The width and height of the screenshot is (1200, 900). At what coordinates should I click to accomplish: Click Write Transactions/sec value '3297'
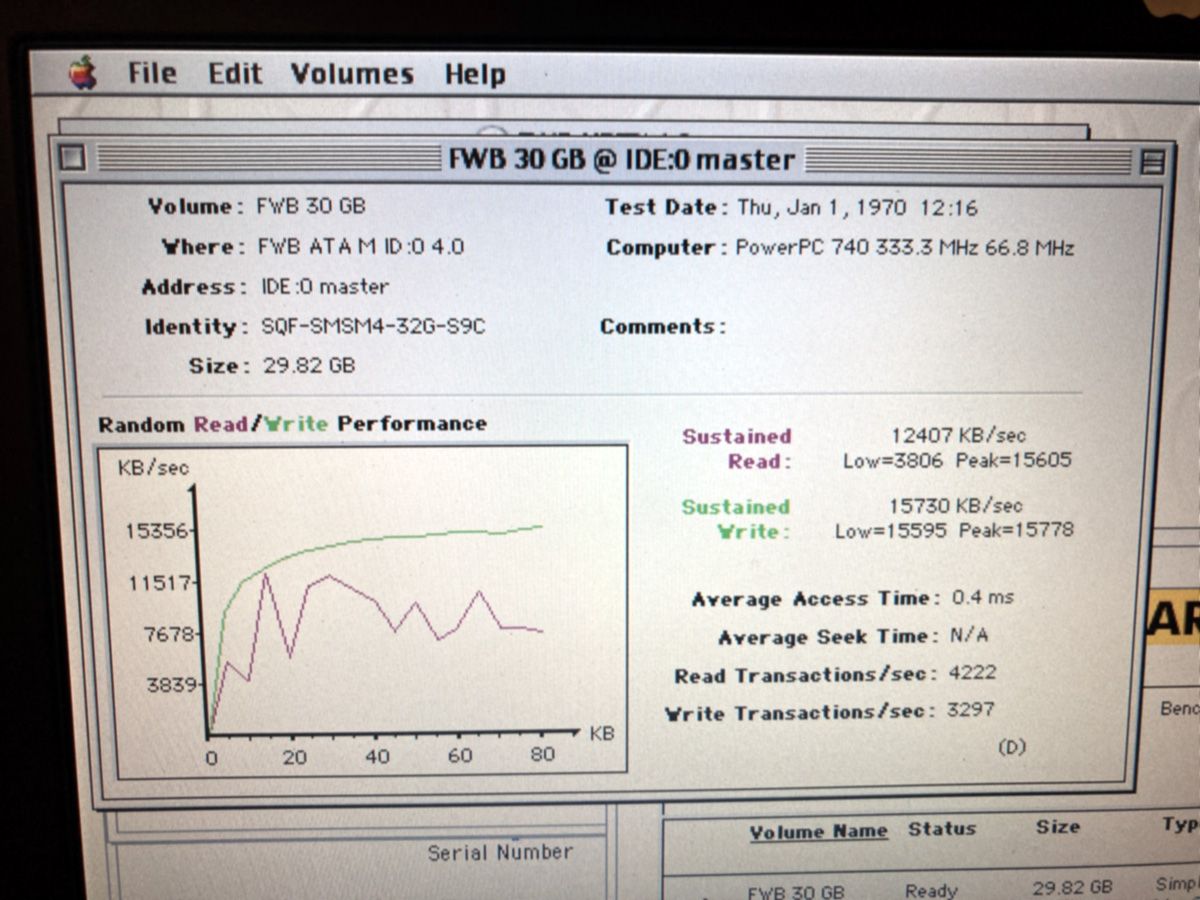click(x=970, y=710)
